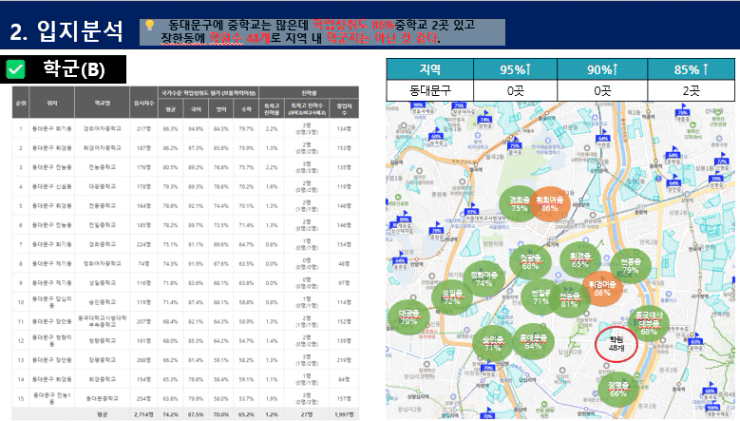
Task: Select the 2곳 cell under 85%↑
Action: (x=691, y=90)
